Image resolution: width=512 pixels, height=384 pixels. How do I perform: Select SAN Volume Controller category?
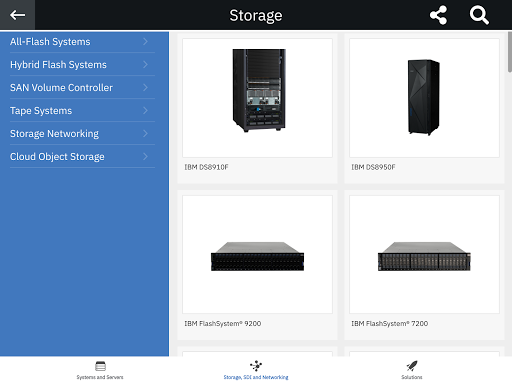[82, 88]
